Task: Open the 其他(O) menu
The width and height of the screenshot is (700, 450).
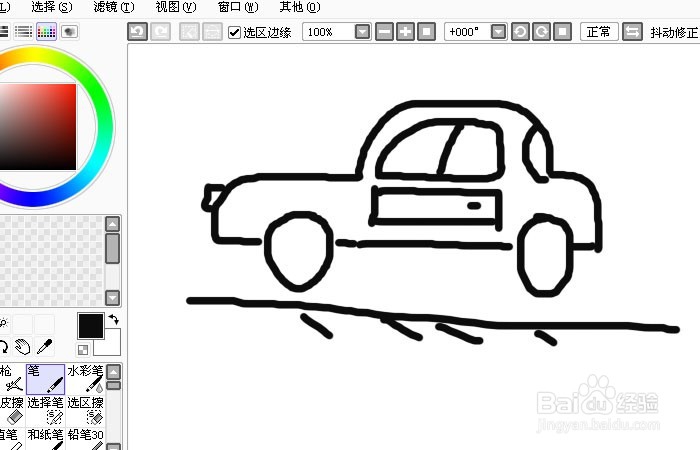Action: coord(300,7)
